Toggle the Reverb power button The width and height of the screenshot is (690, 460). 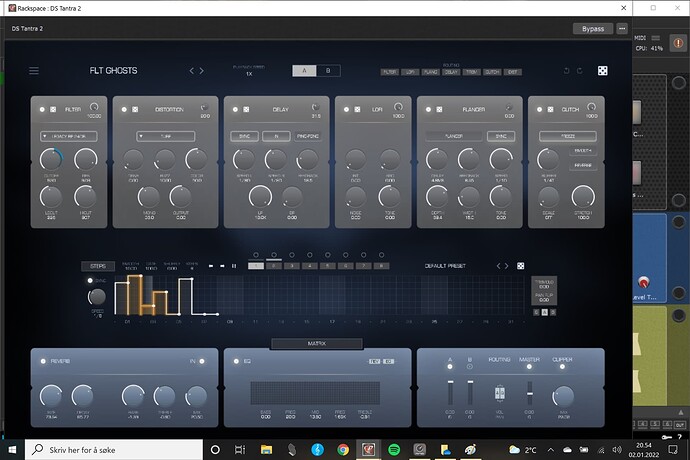tap(43, 361)
